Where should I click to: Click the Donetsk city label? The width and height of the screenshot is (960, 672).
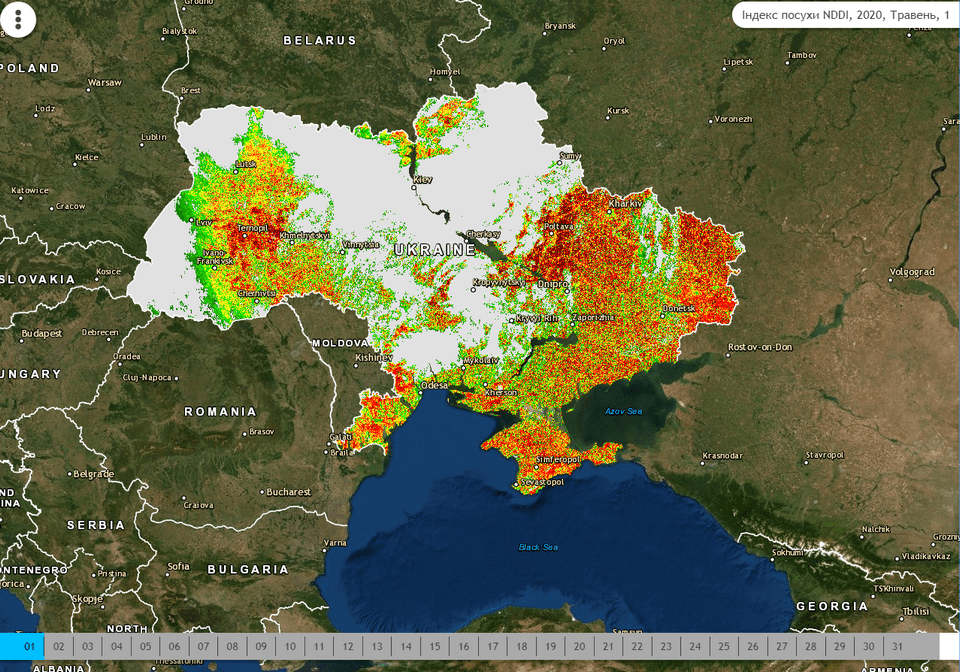678,308
